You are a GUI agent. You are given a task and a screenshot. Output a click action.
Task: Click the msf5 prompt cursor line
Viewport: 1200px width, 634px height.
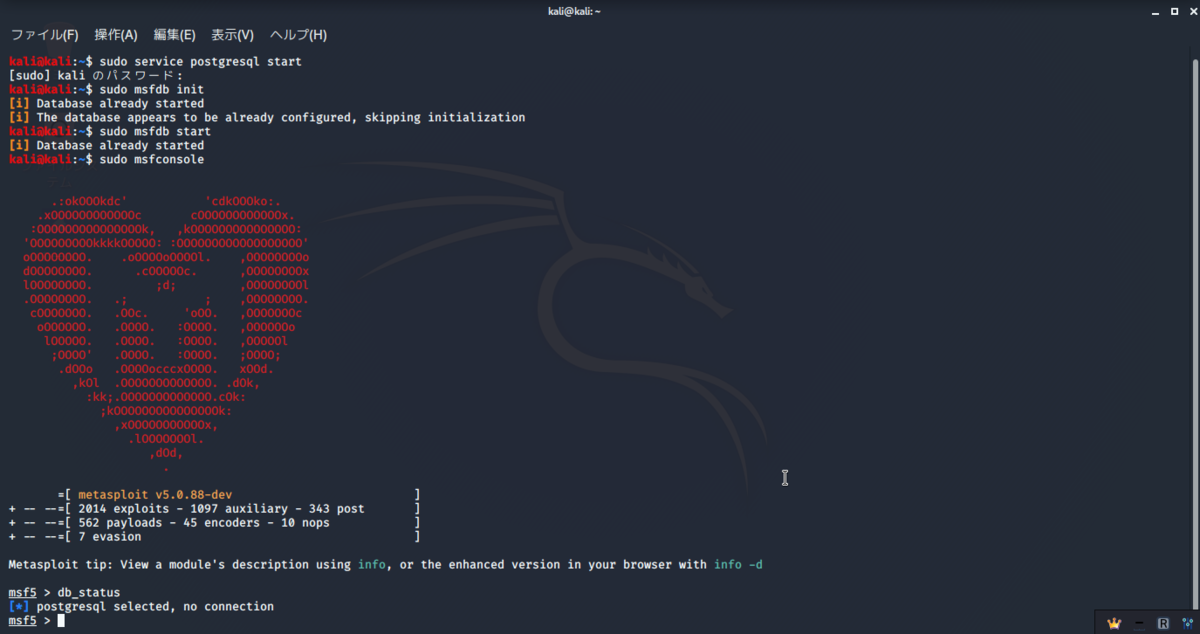click(36, 621)
